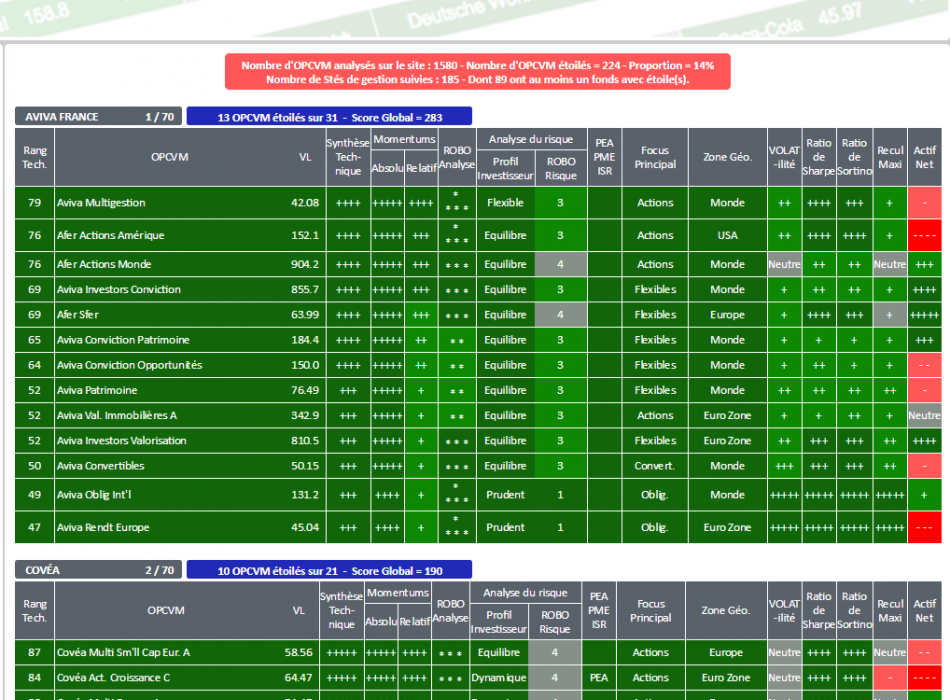950x700 pixels.
Task: Click OPCVM column header in Aviva table
Action: [170, 157]
